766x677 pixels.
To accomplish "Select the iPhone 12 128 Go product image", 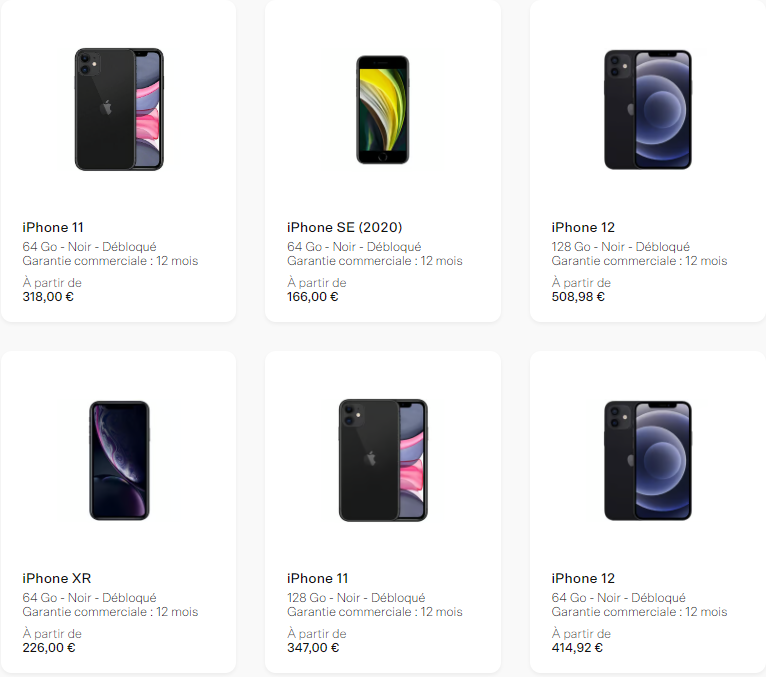I will 648,109.
